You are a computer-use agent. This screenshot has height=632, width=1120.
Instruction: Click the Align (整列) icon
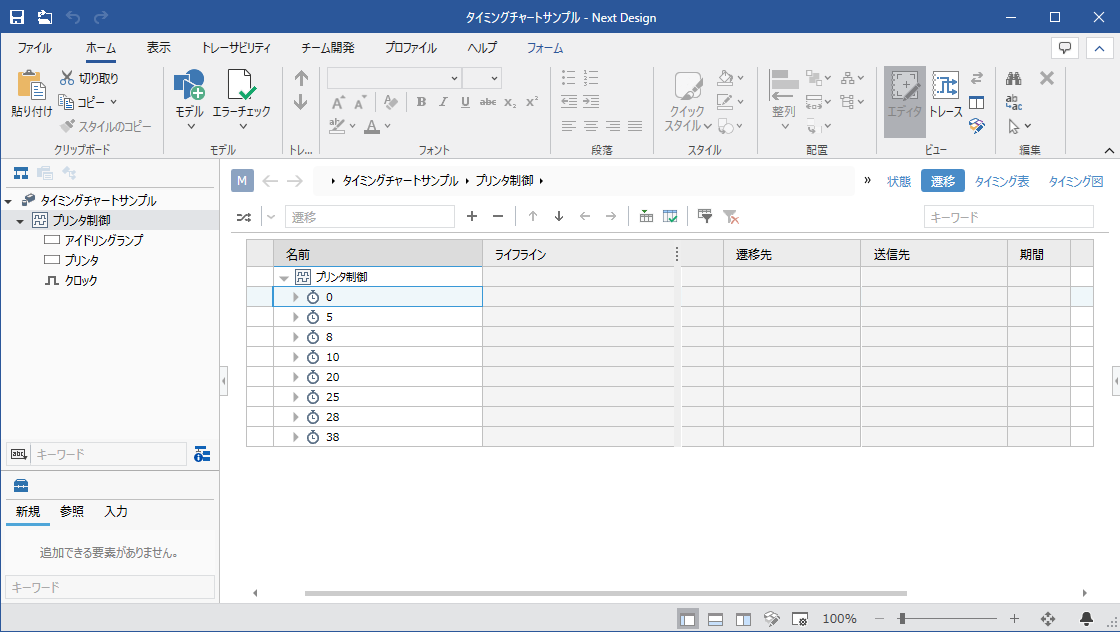784,86
